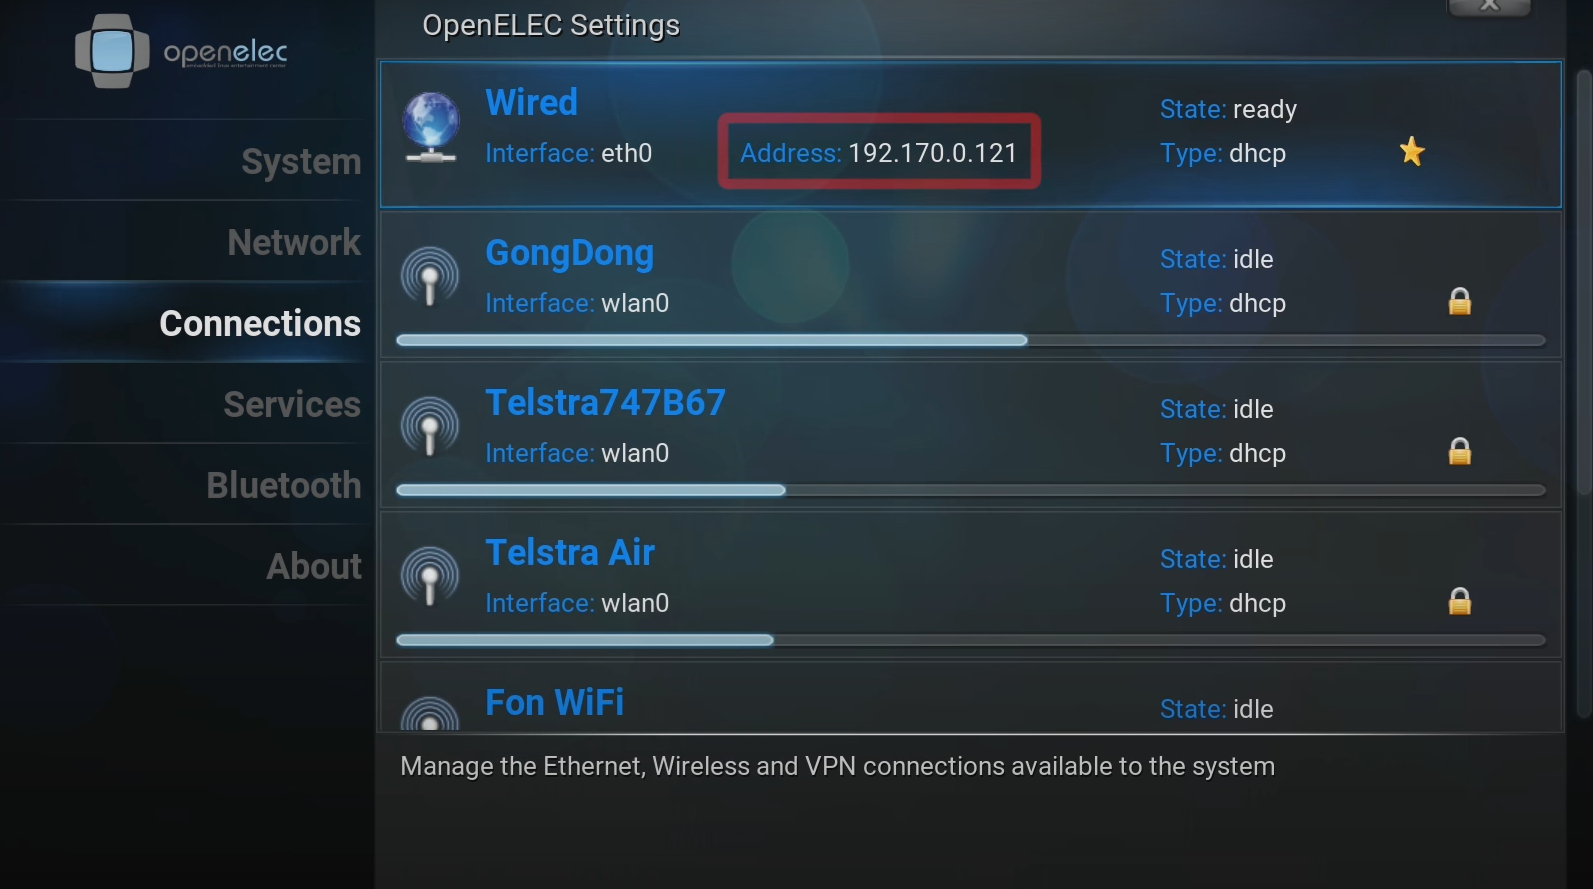Click the gold star on Wired connection
1593x889 pixels.
[x=1412, y=151]
